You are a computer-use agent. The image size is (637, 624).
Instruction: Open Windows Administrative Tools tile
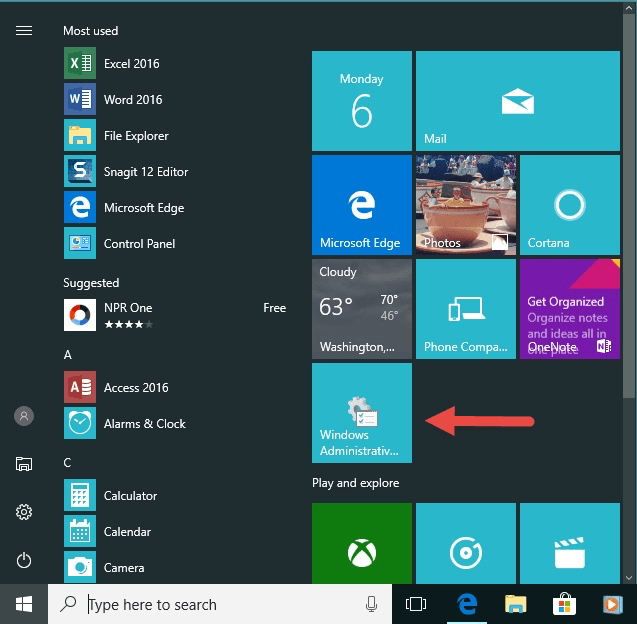point(362,413)
